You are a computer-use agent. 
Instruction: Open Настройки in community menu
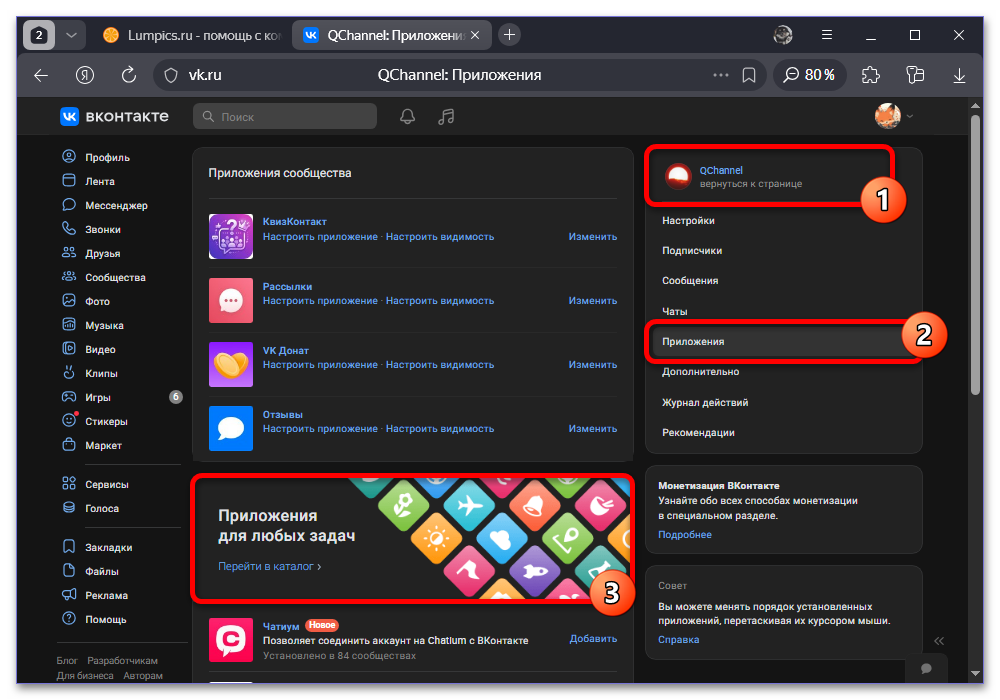click(688, 221)
